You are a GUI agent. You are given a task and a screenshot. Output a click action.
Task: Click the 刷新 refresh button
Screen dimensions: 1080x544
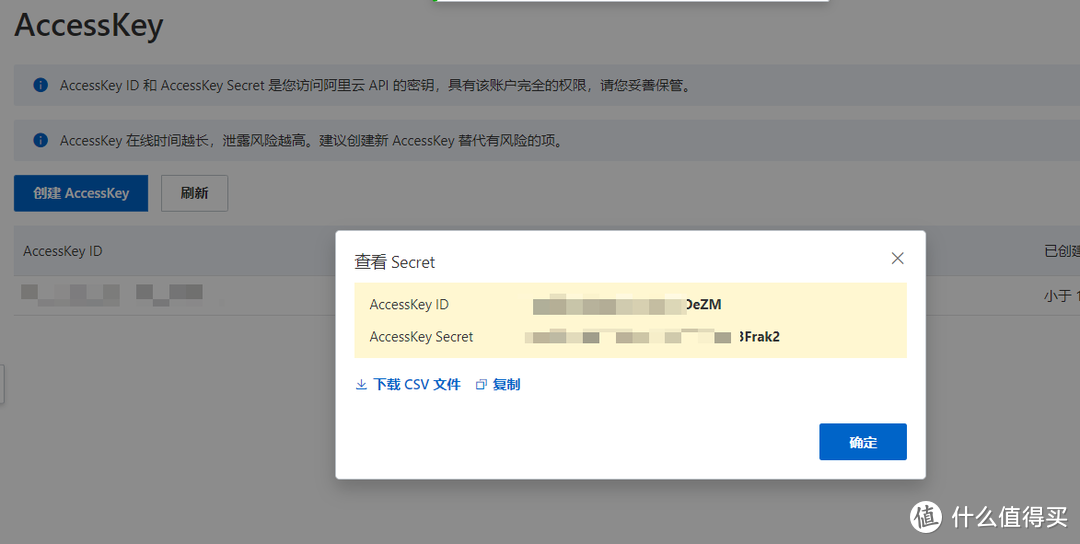194,193
